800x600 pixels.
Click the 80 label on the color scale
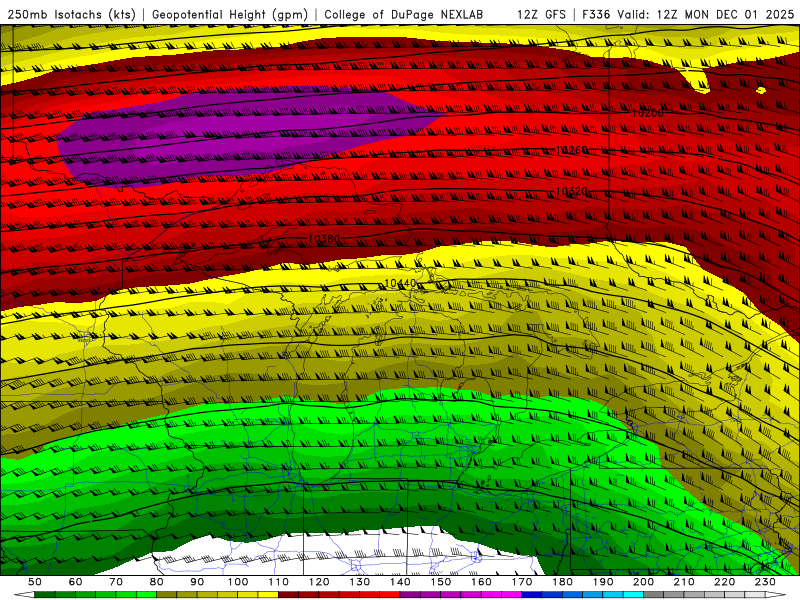(156, 582)
